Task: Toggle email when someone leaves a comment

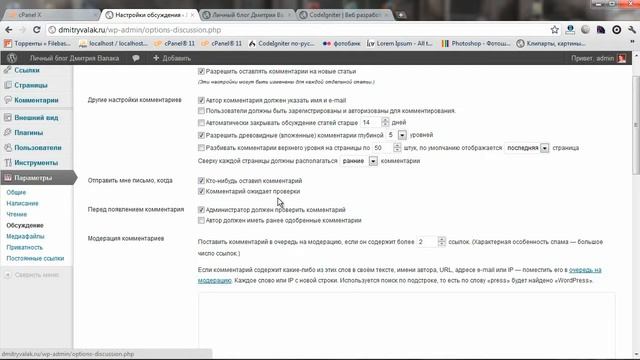Action: pos(201,180)
